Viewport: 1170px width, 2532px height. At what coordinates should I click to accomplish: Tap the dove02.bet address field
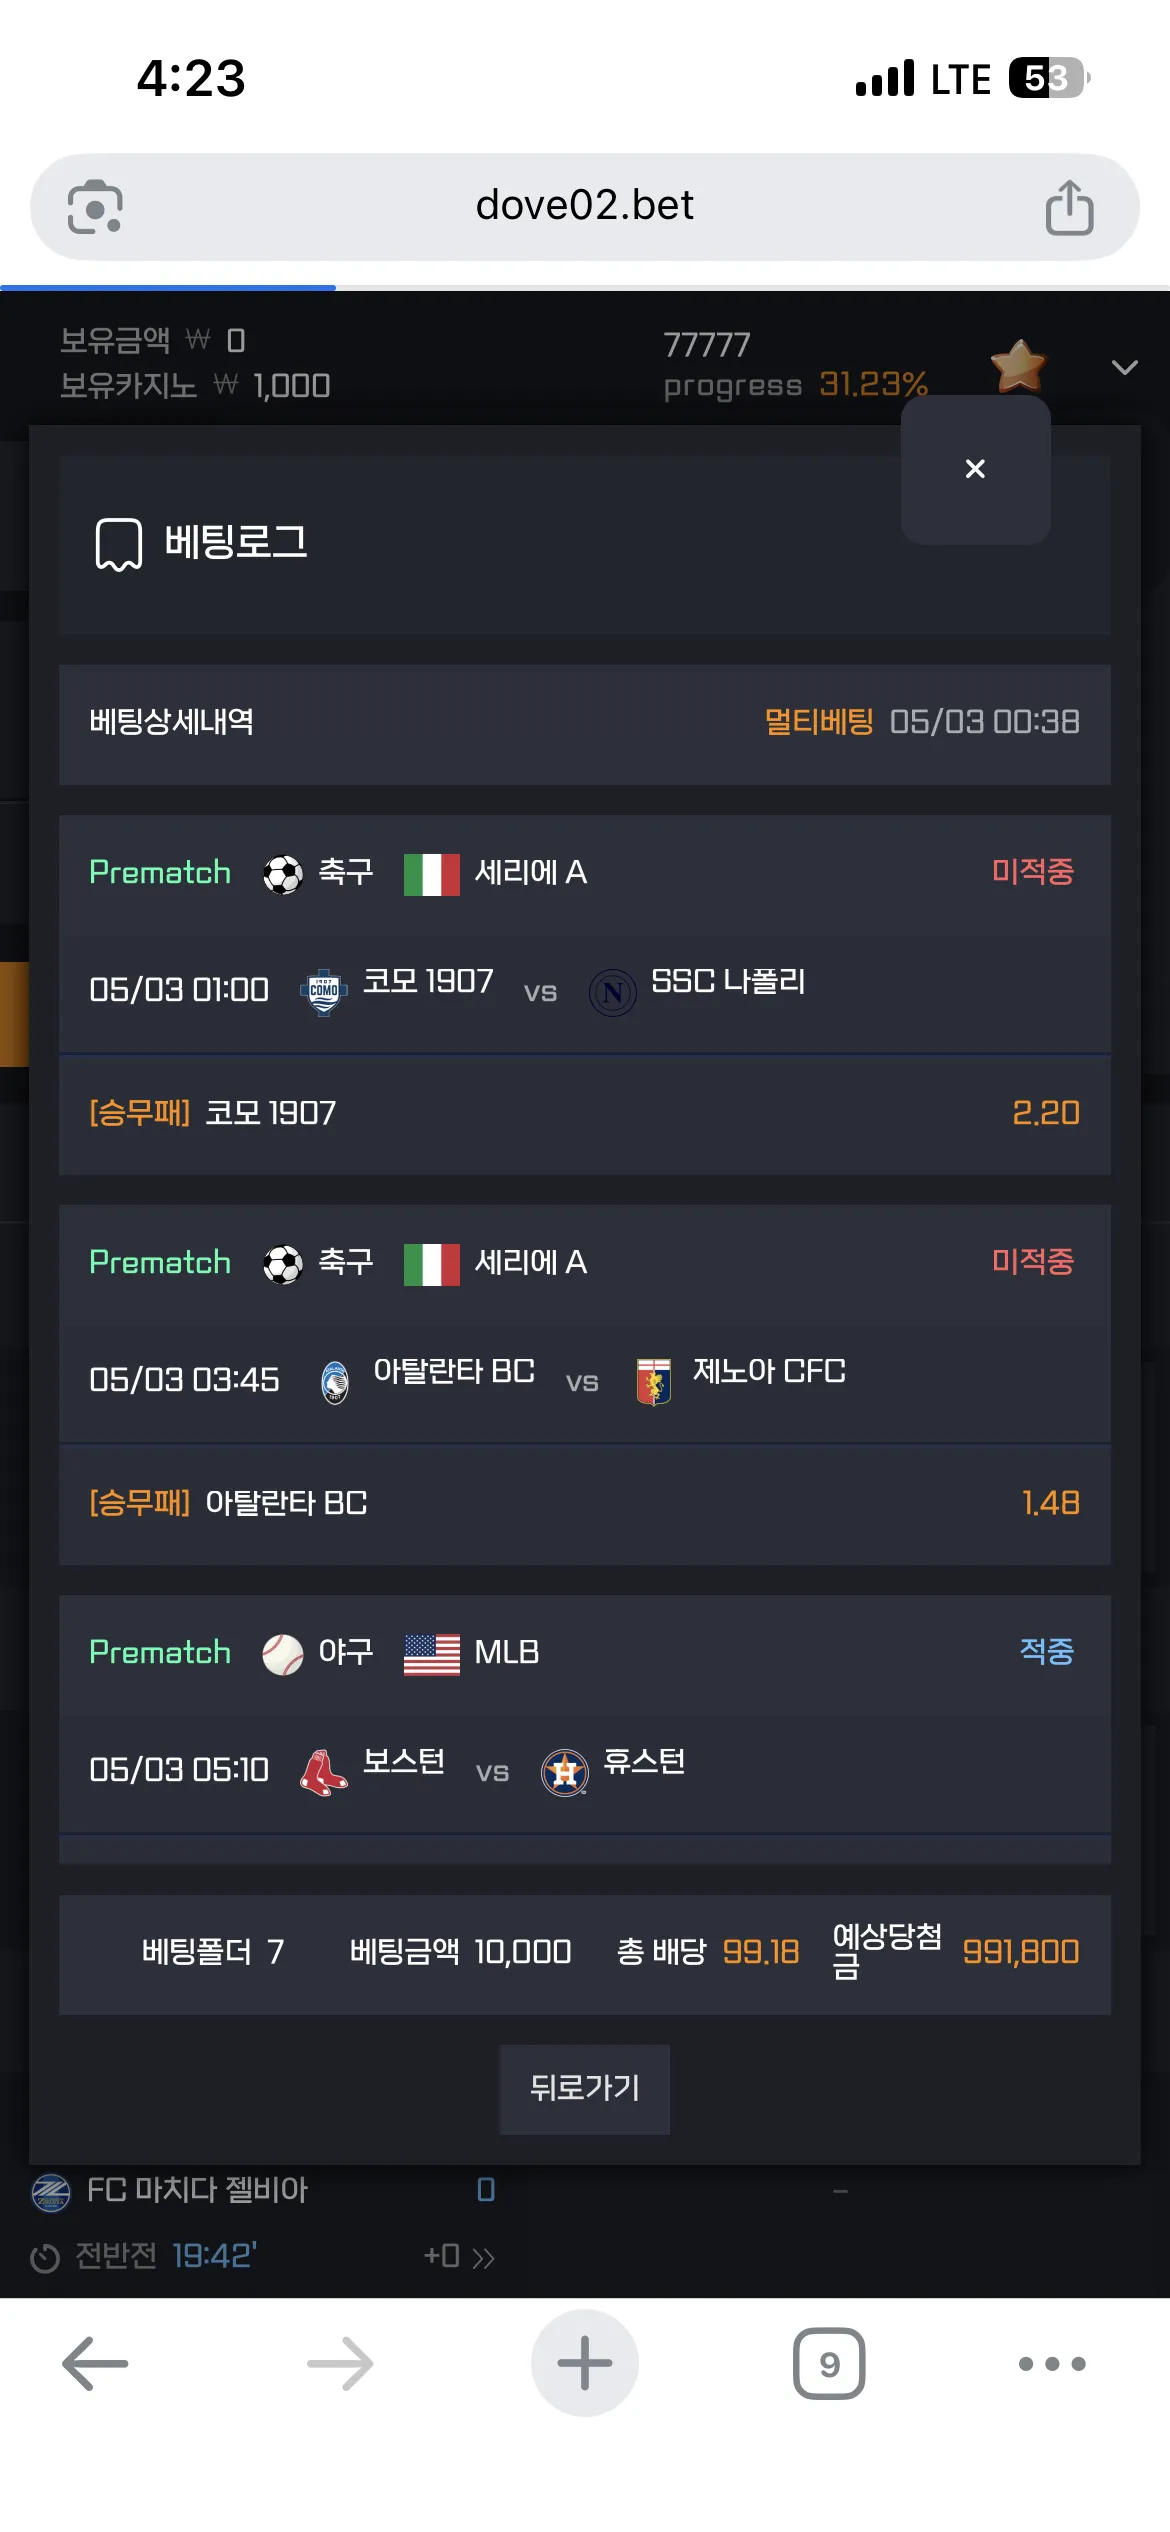(585, 206)
